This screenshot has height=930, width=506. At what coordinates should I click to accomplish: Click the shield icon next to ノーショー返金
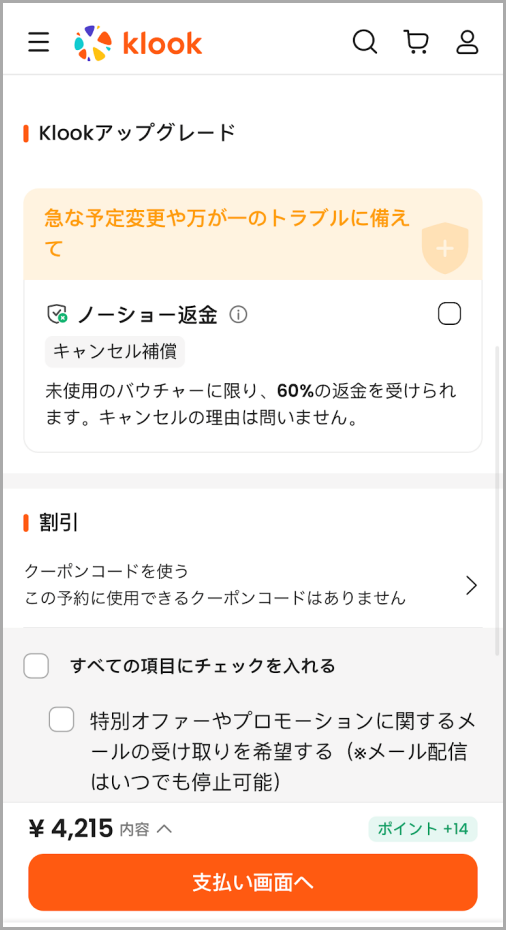tap(57, 314)
